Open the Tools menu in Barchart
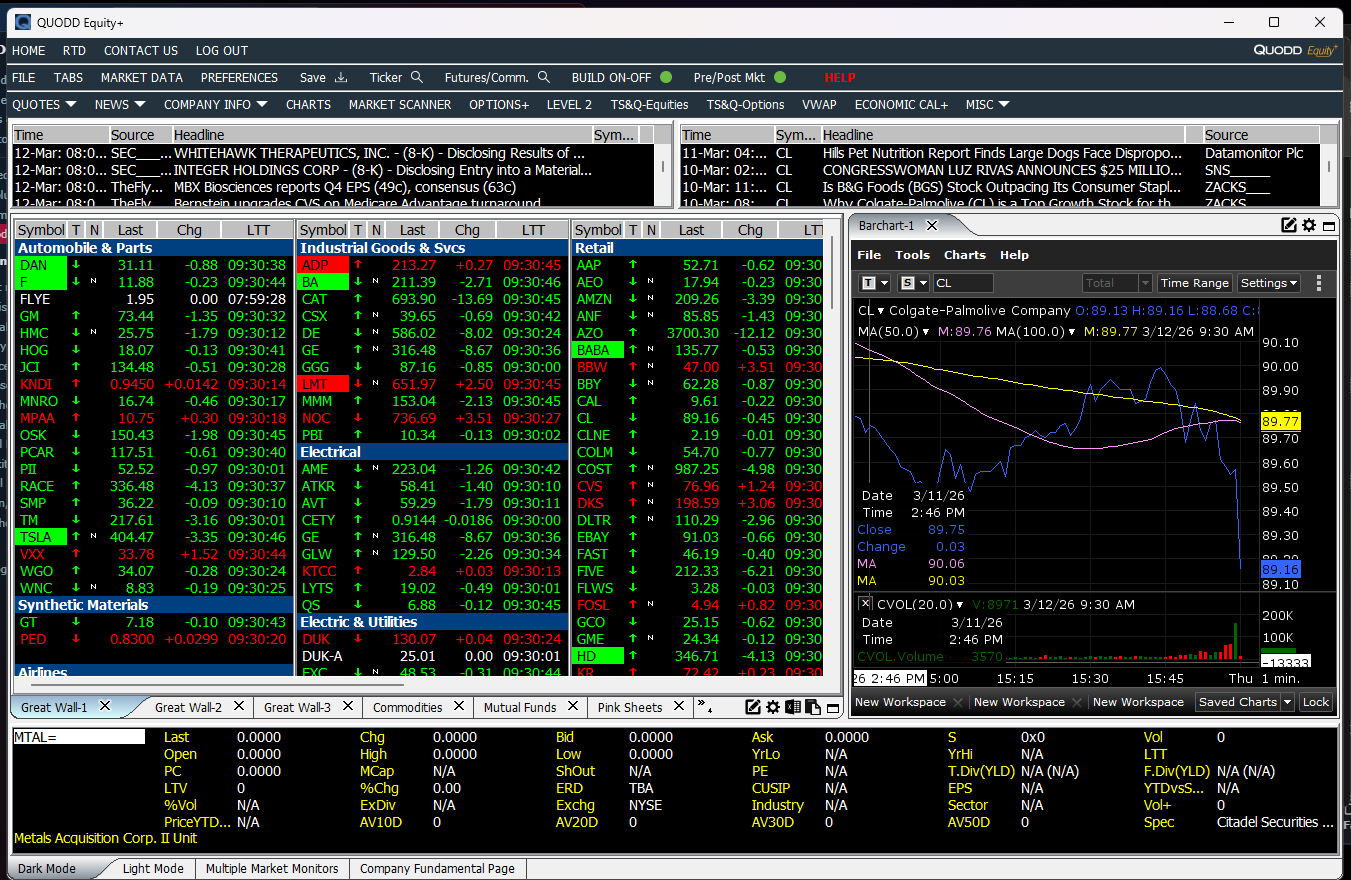Screen dimensions: 1351x880 pos(912,255)
